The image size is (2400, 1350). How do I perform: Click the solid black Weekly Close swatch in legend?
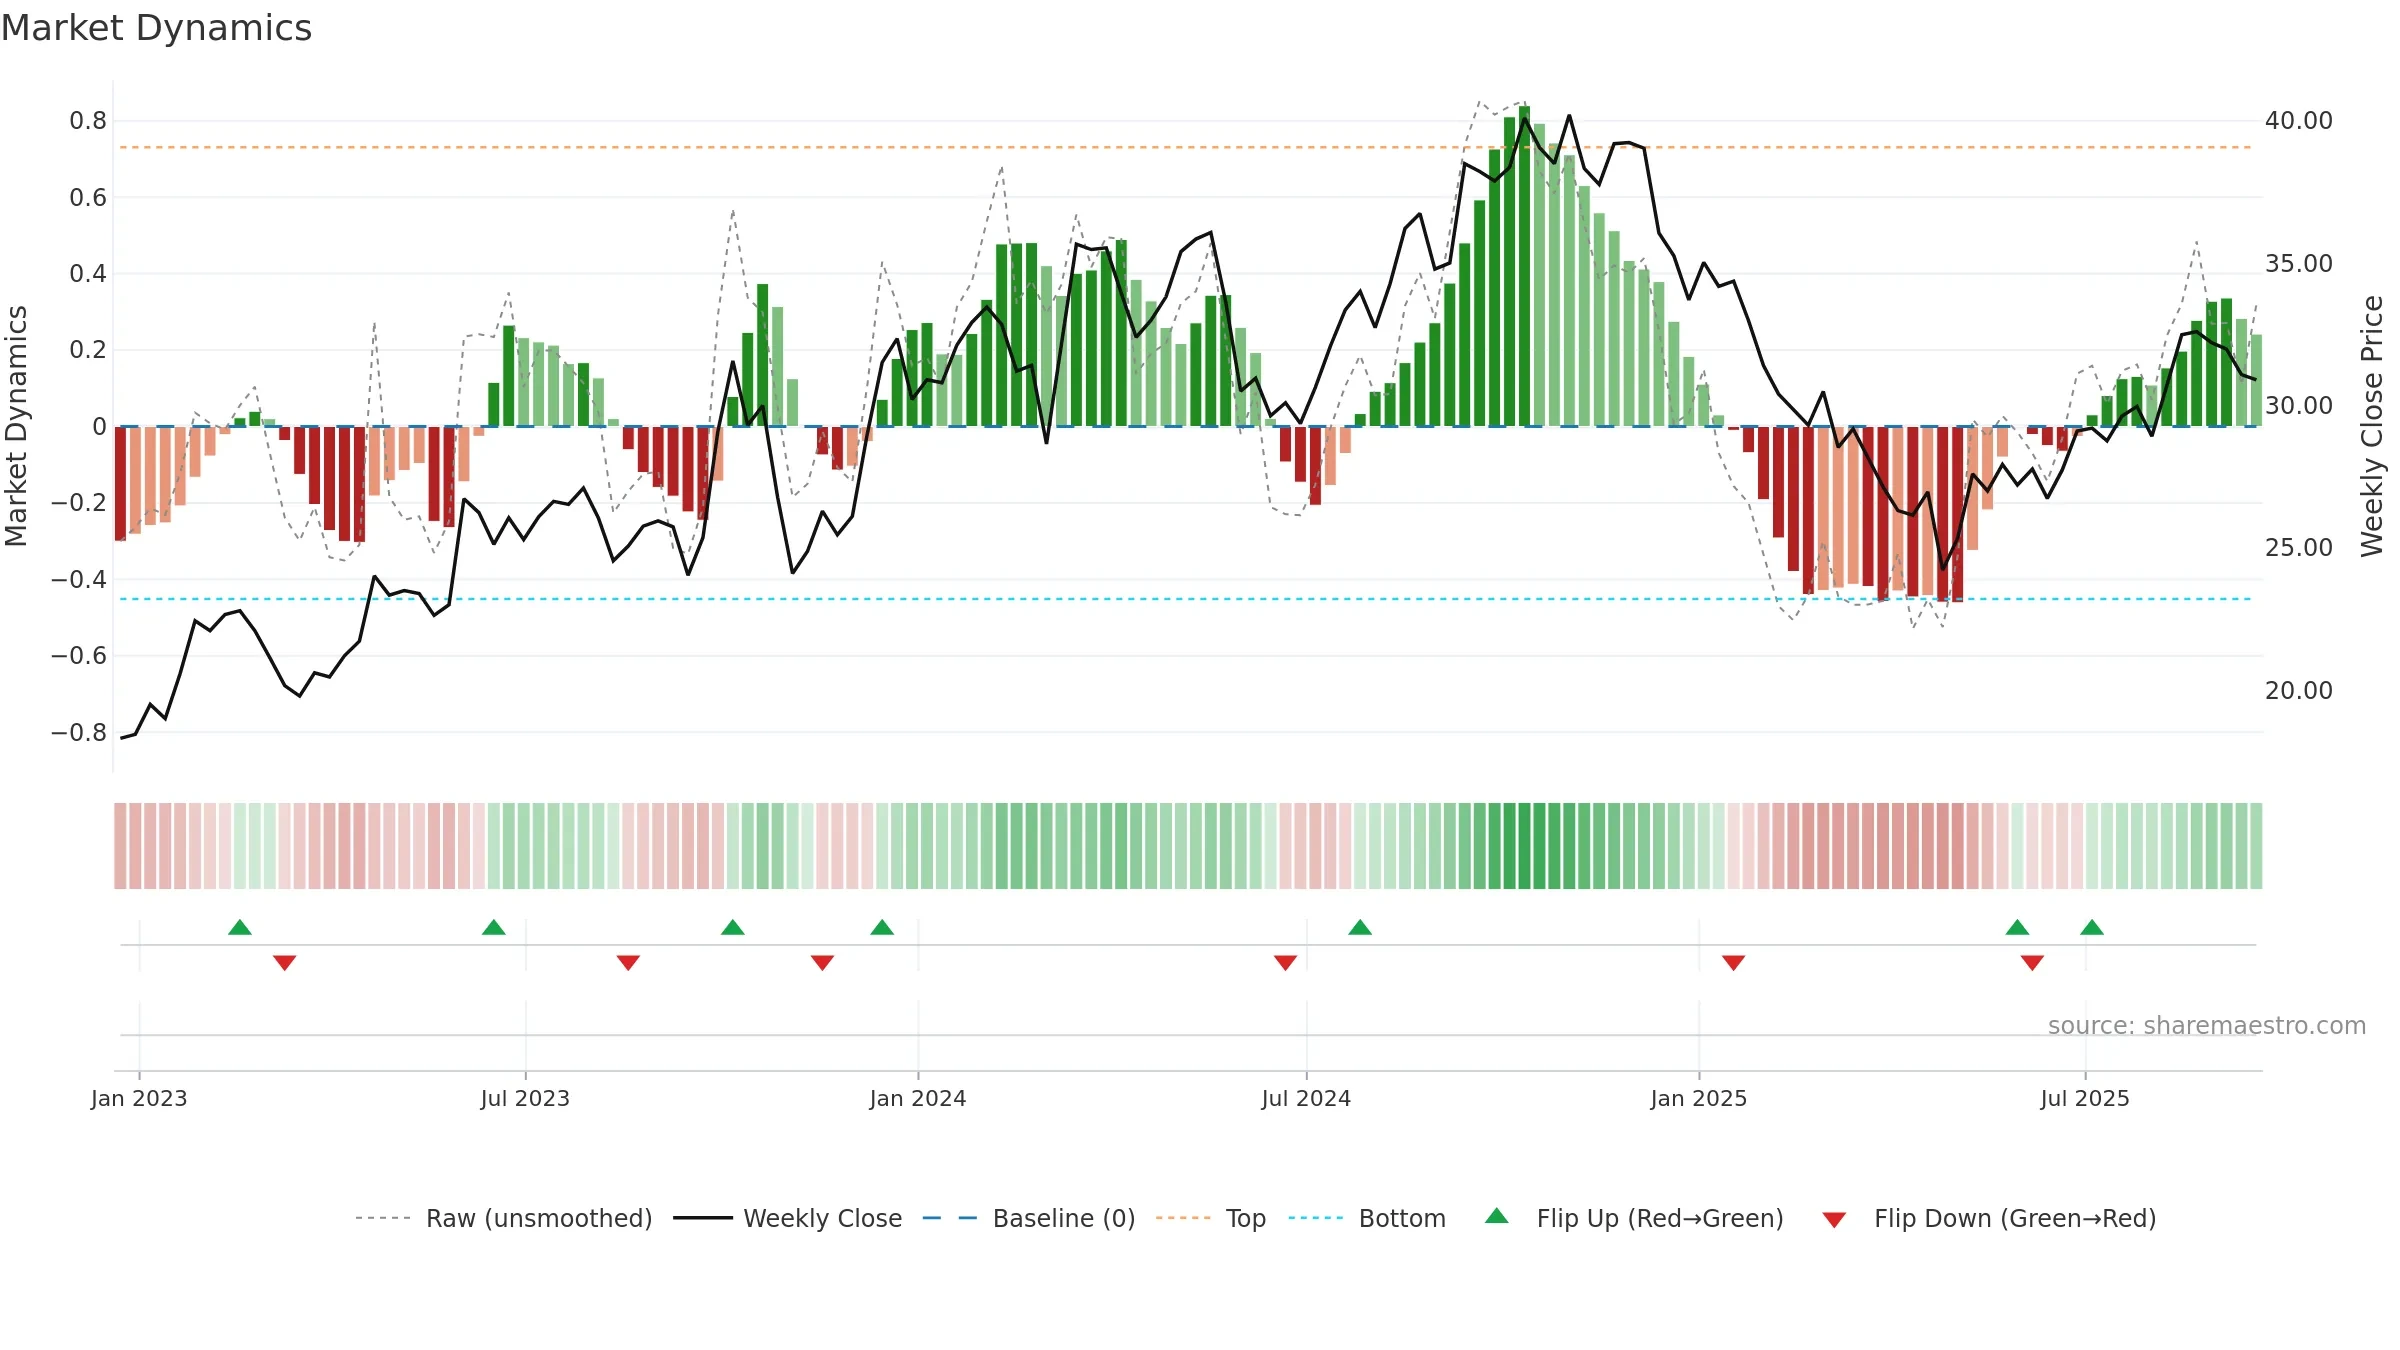click(703, 1218)
